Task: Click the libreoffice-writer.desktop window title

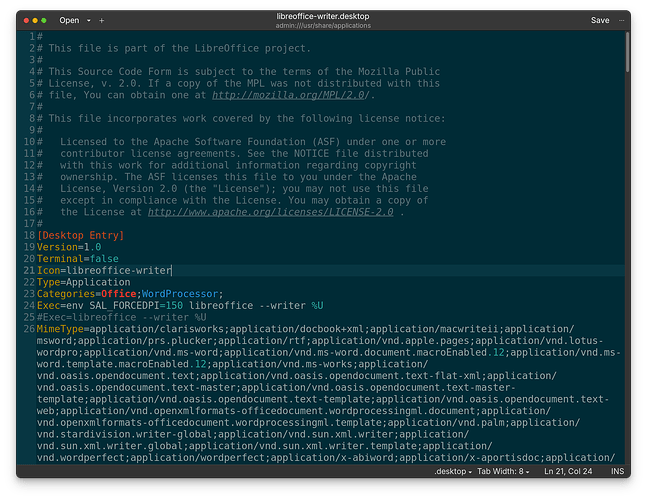Action: pyautogui.click(x=323, y=16)
